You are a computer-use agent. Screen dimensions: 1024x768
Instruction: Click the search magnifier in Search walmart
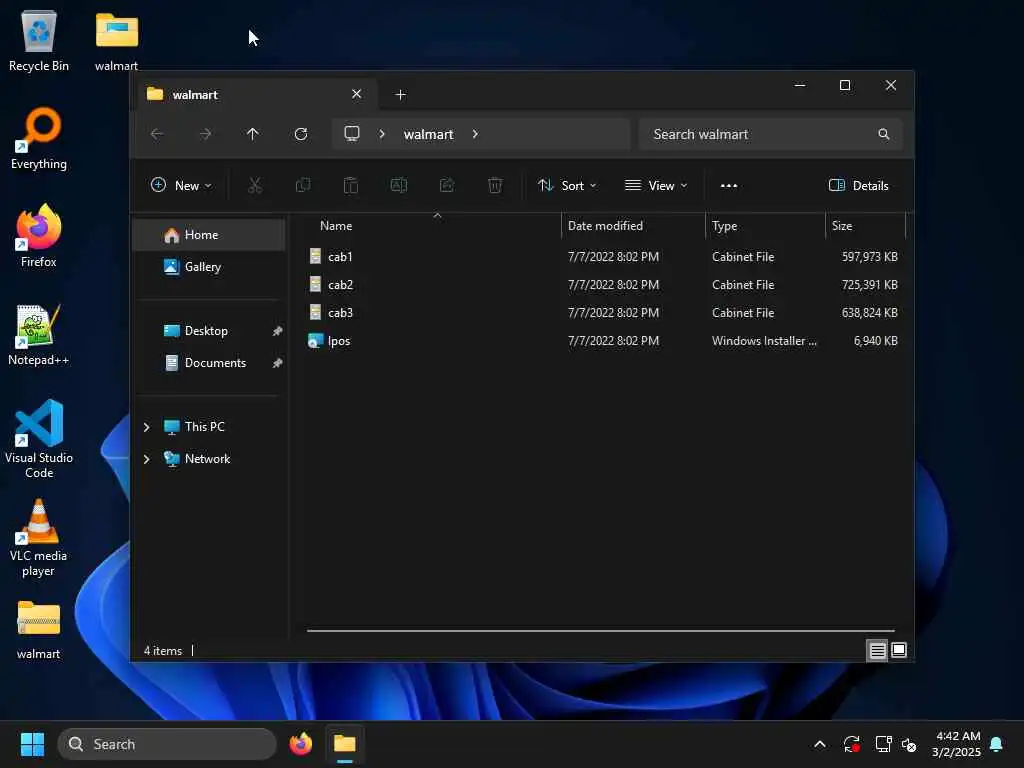884,134
